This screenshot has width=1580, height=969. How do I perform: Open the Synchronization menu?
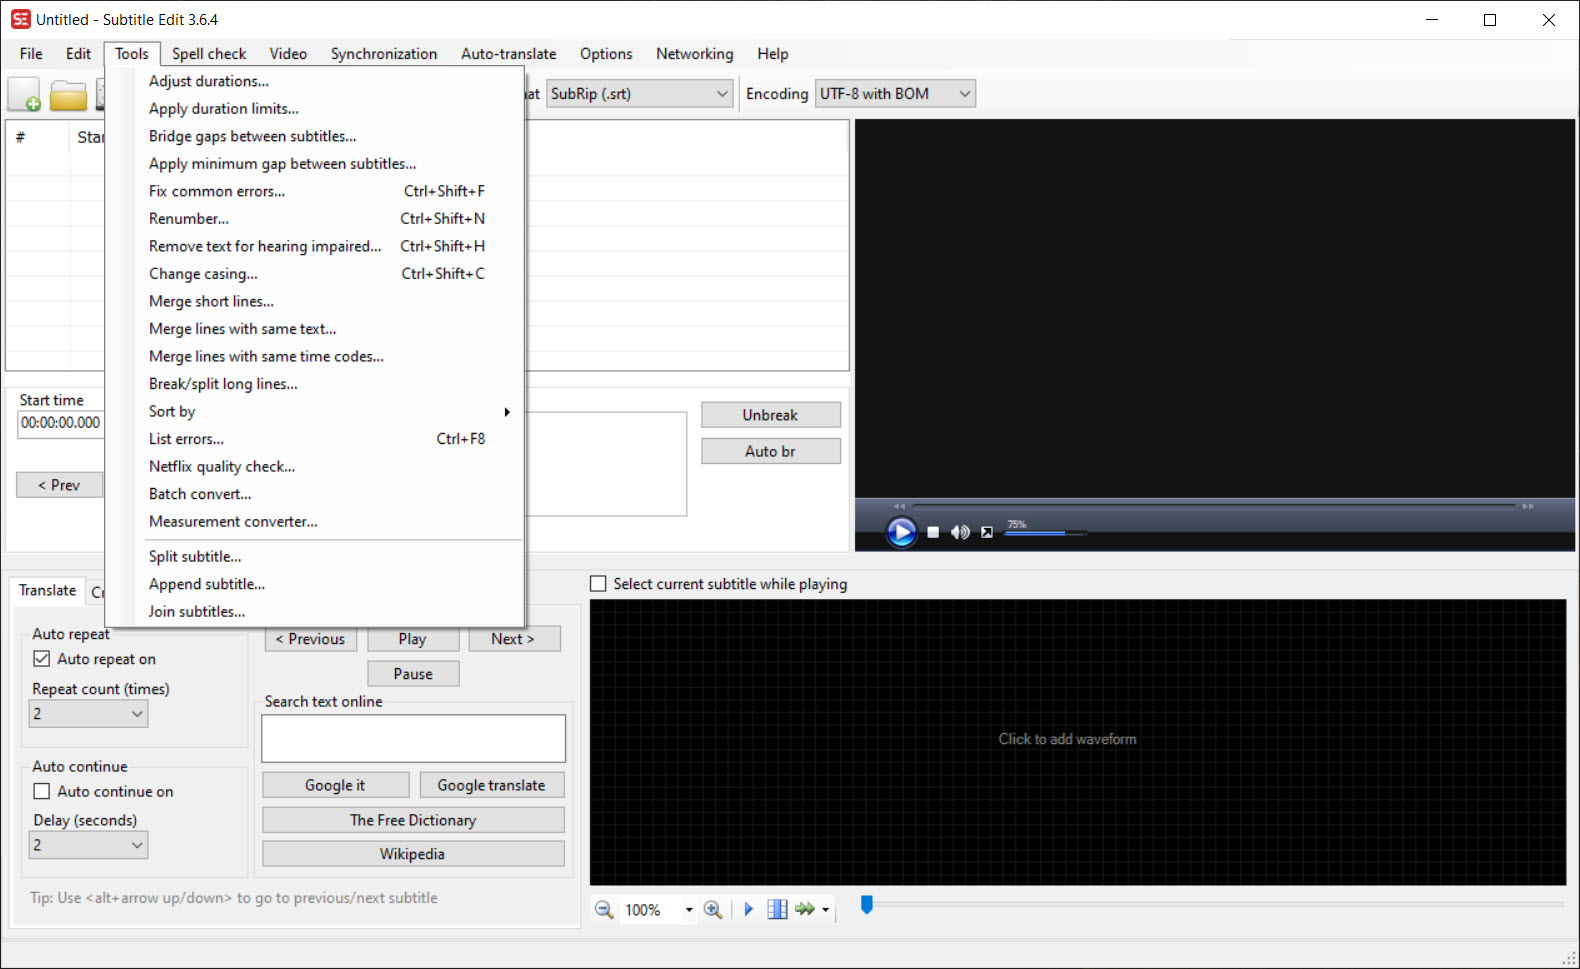point(384,54)
